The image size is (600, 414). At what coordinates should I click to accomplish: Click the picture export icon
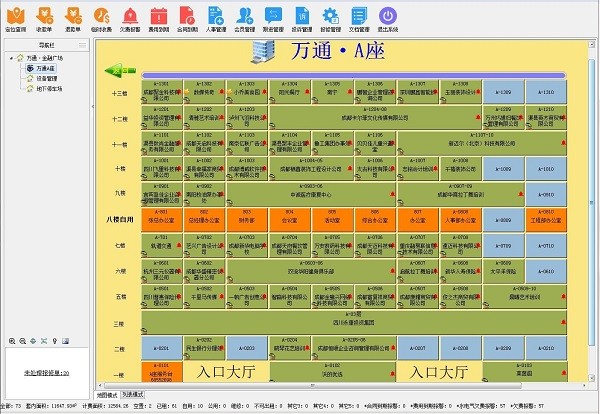coord(65,341)
